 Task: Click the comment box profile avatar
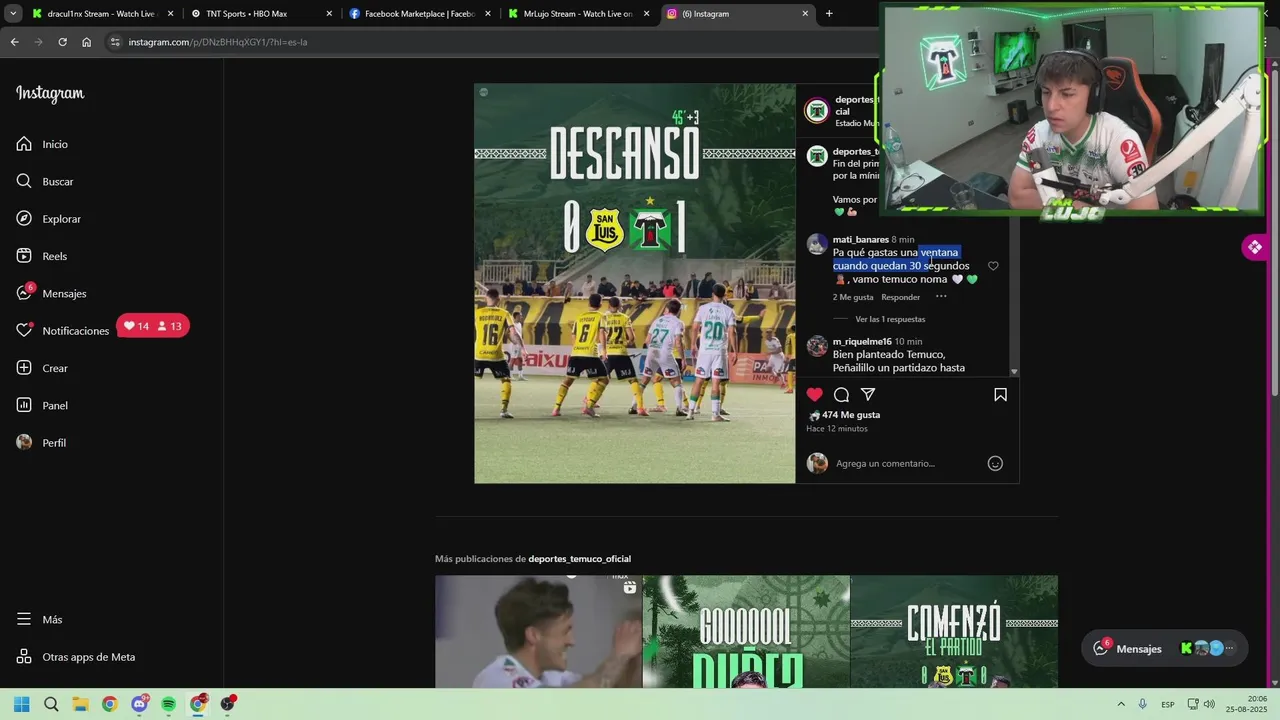(817, 463)
